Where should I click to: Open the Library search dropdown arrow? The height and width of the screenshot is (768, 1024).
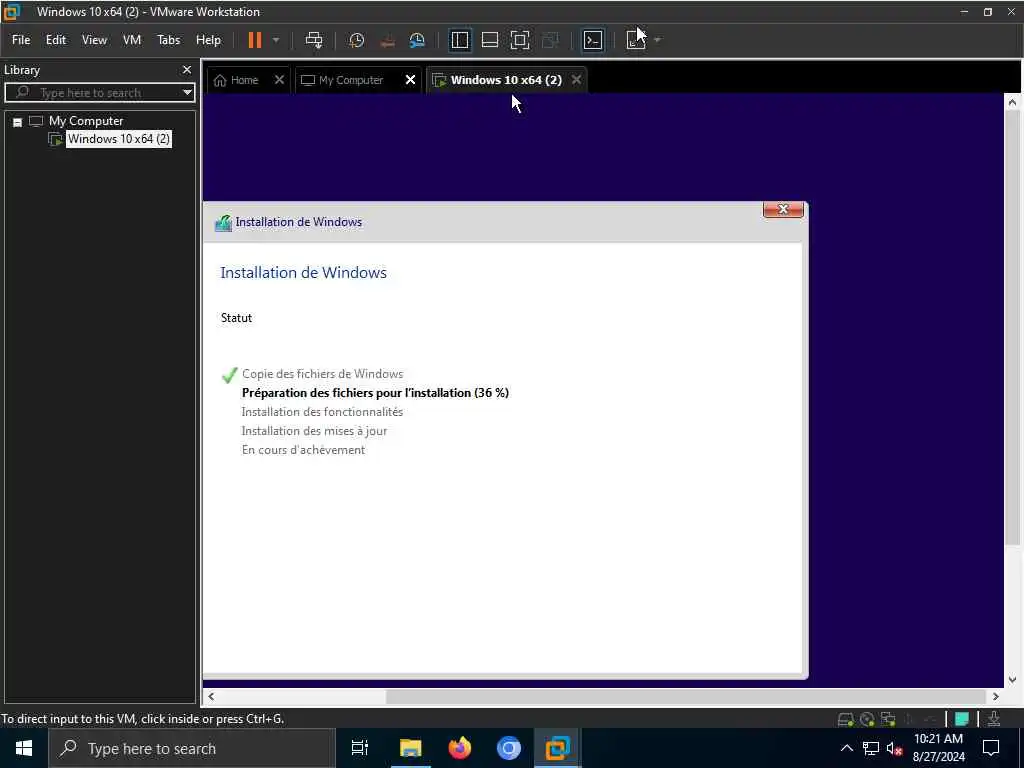pos(187,93)
